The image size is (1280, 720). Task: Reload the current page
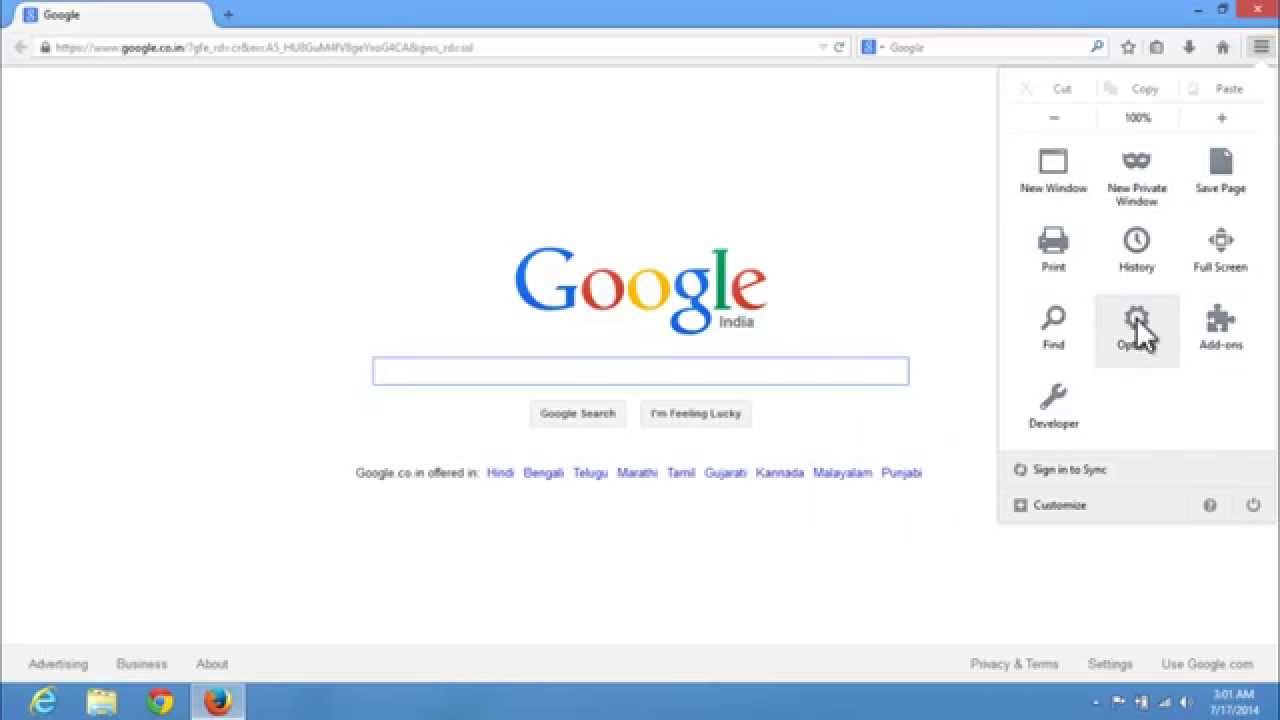pyautogui.click(x=840, y=47)
